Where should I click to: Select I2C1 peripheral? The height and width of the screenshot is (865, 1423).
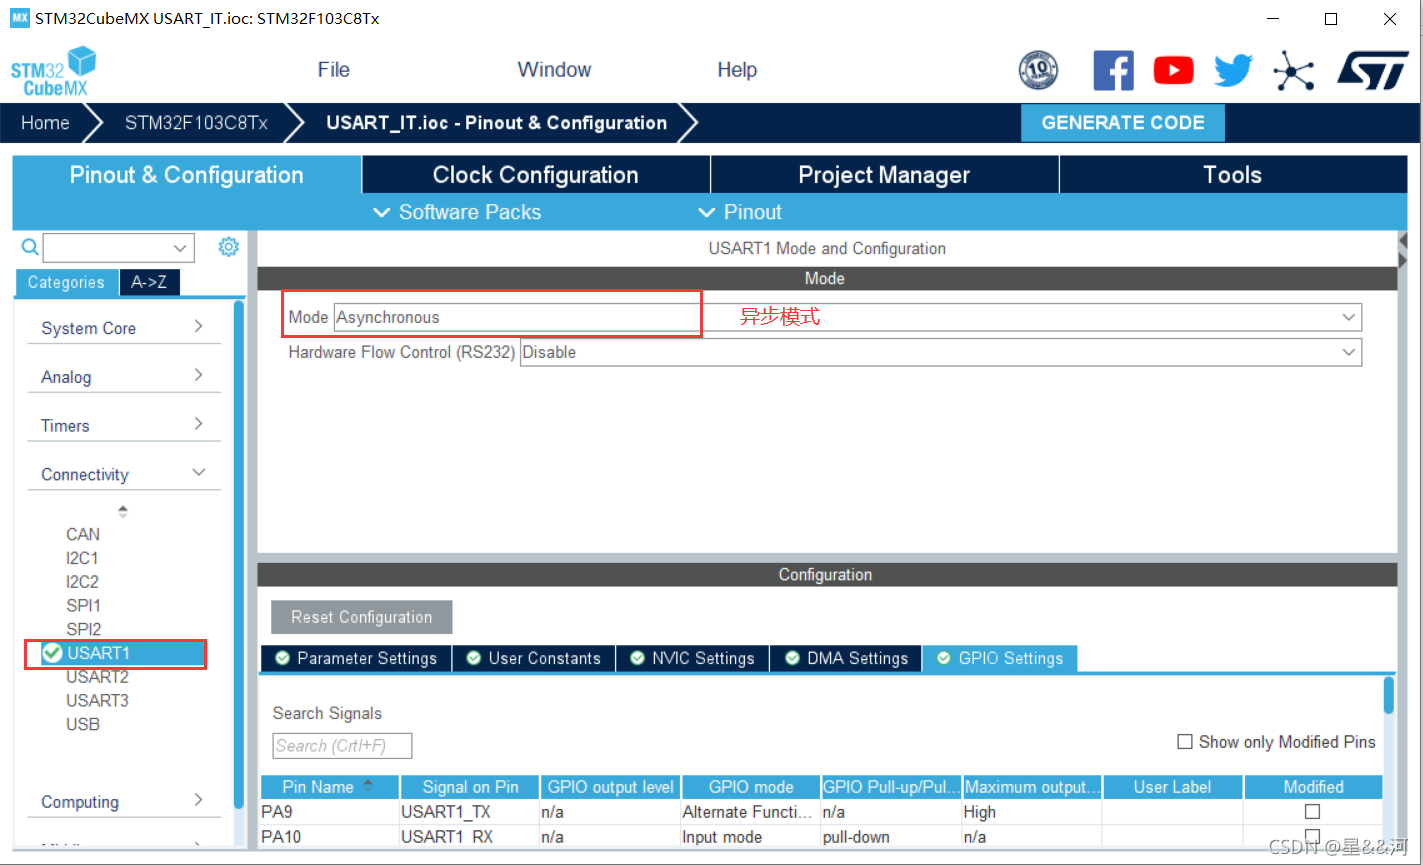point(82,558)
